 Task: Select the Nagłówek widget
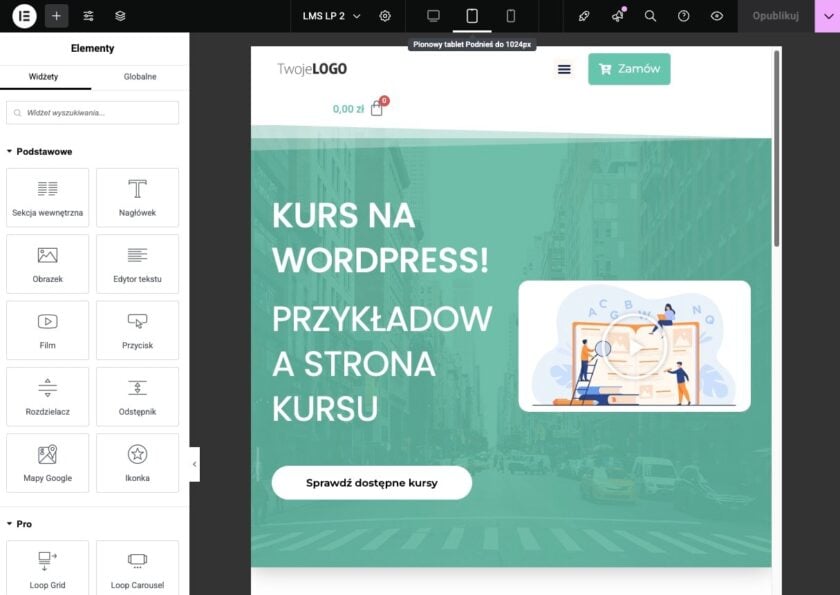click(x=137, y=197)
